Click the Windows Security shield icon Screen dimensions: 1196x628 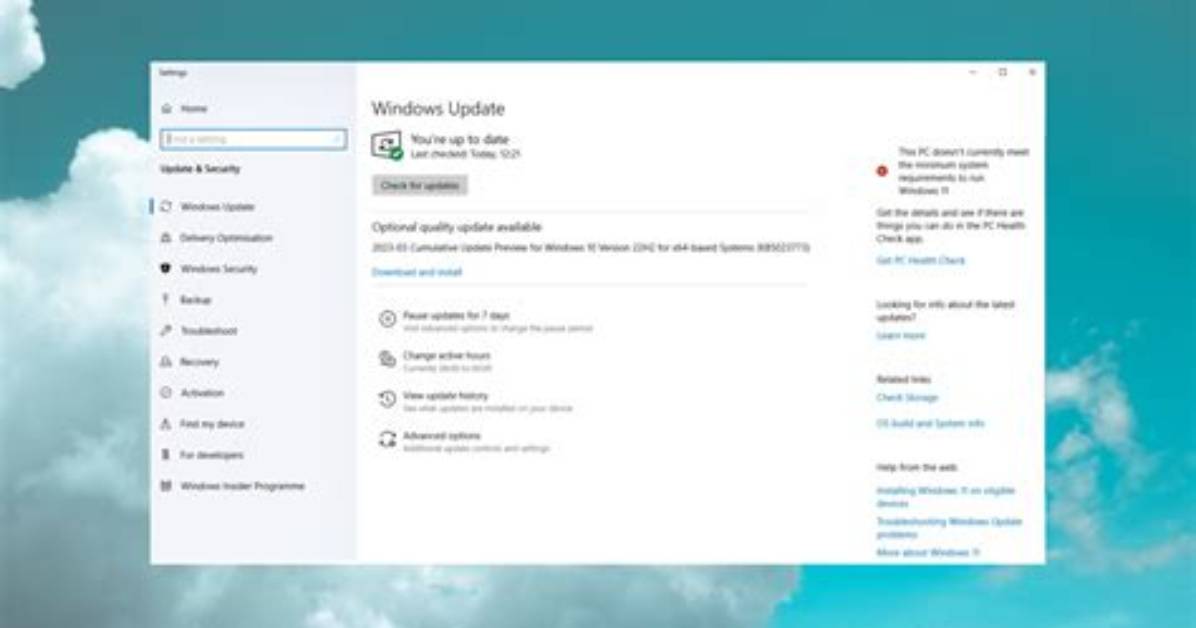click(166, 269)
